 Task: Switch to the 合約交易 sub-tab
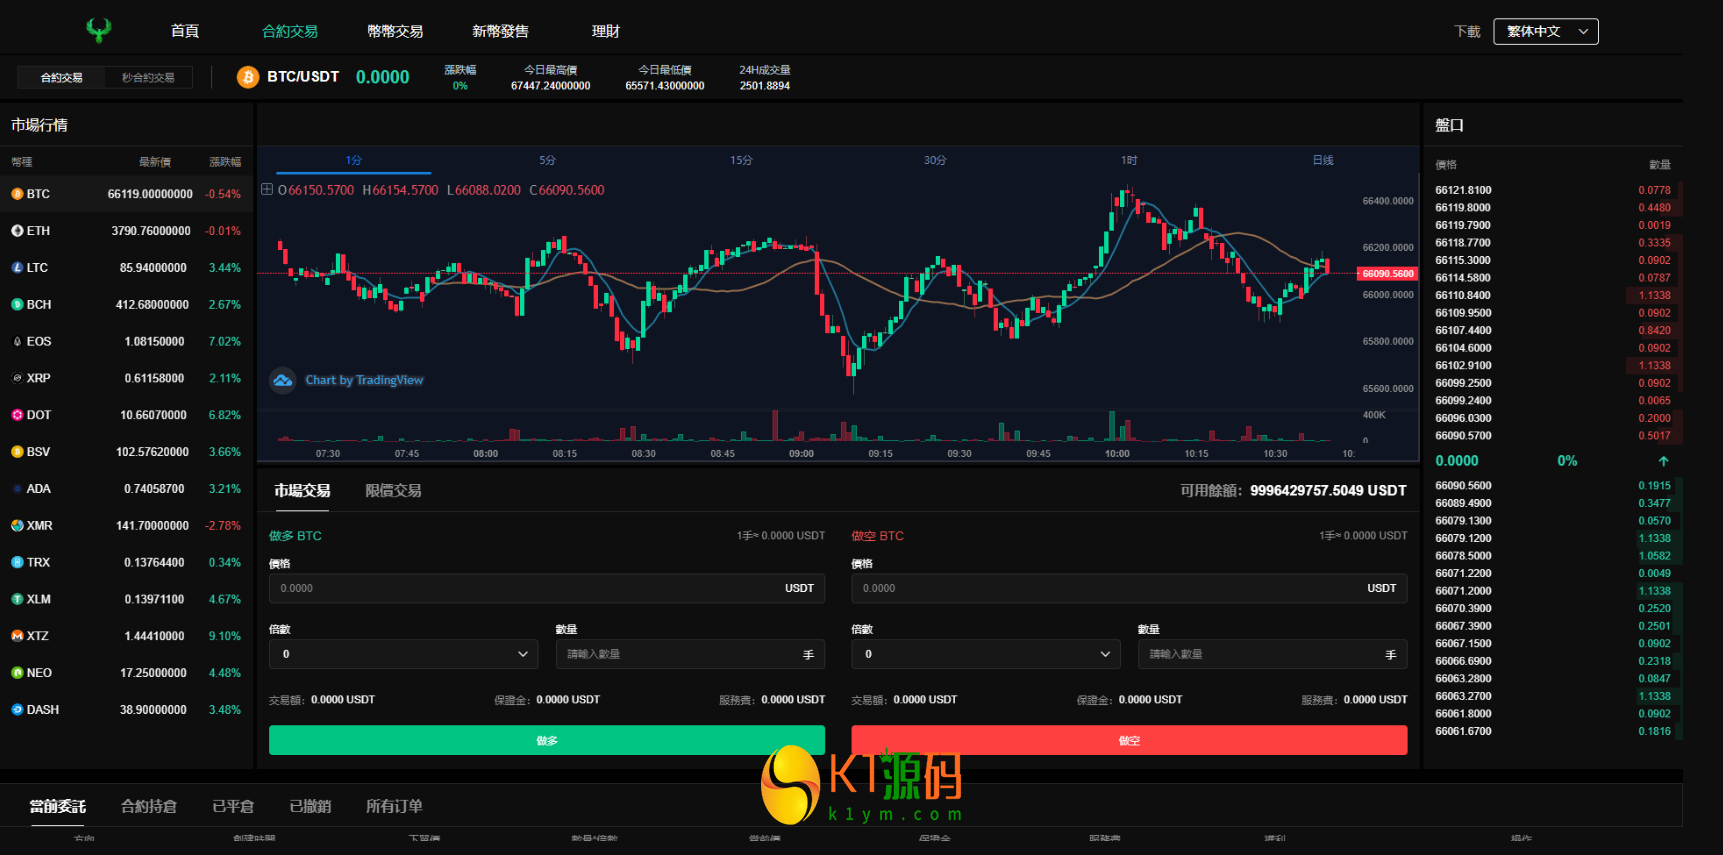coord(62,77)
